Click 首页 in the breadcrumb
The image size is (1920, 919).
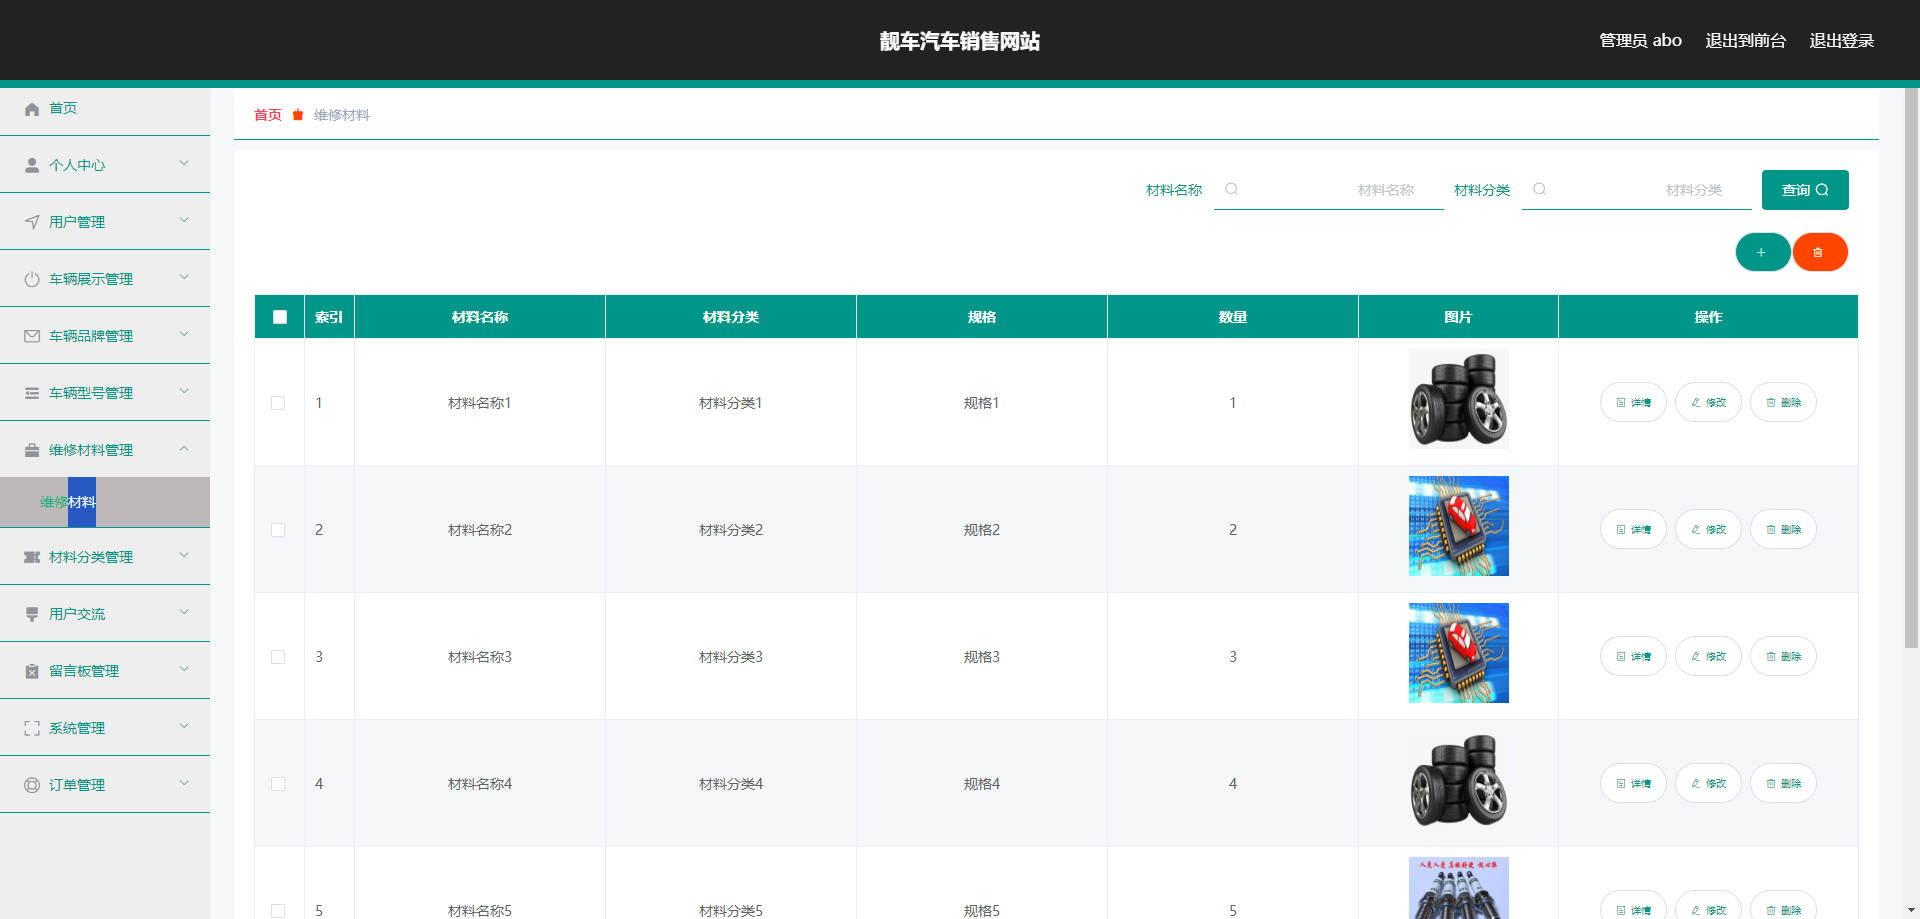[268, 115]
